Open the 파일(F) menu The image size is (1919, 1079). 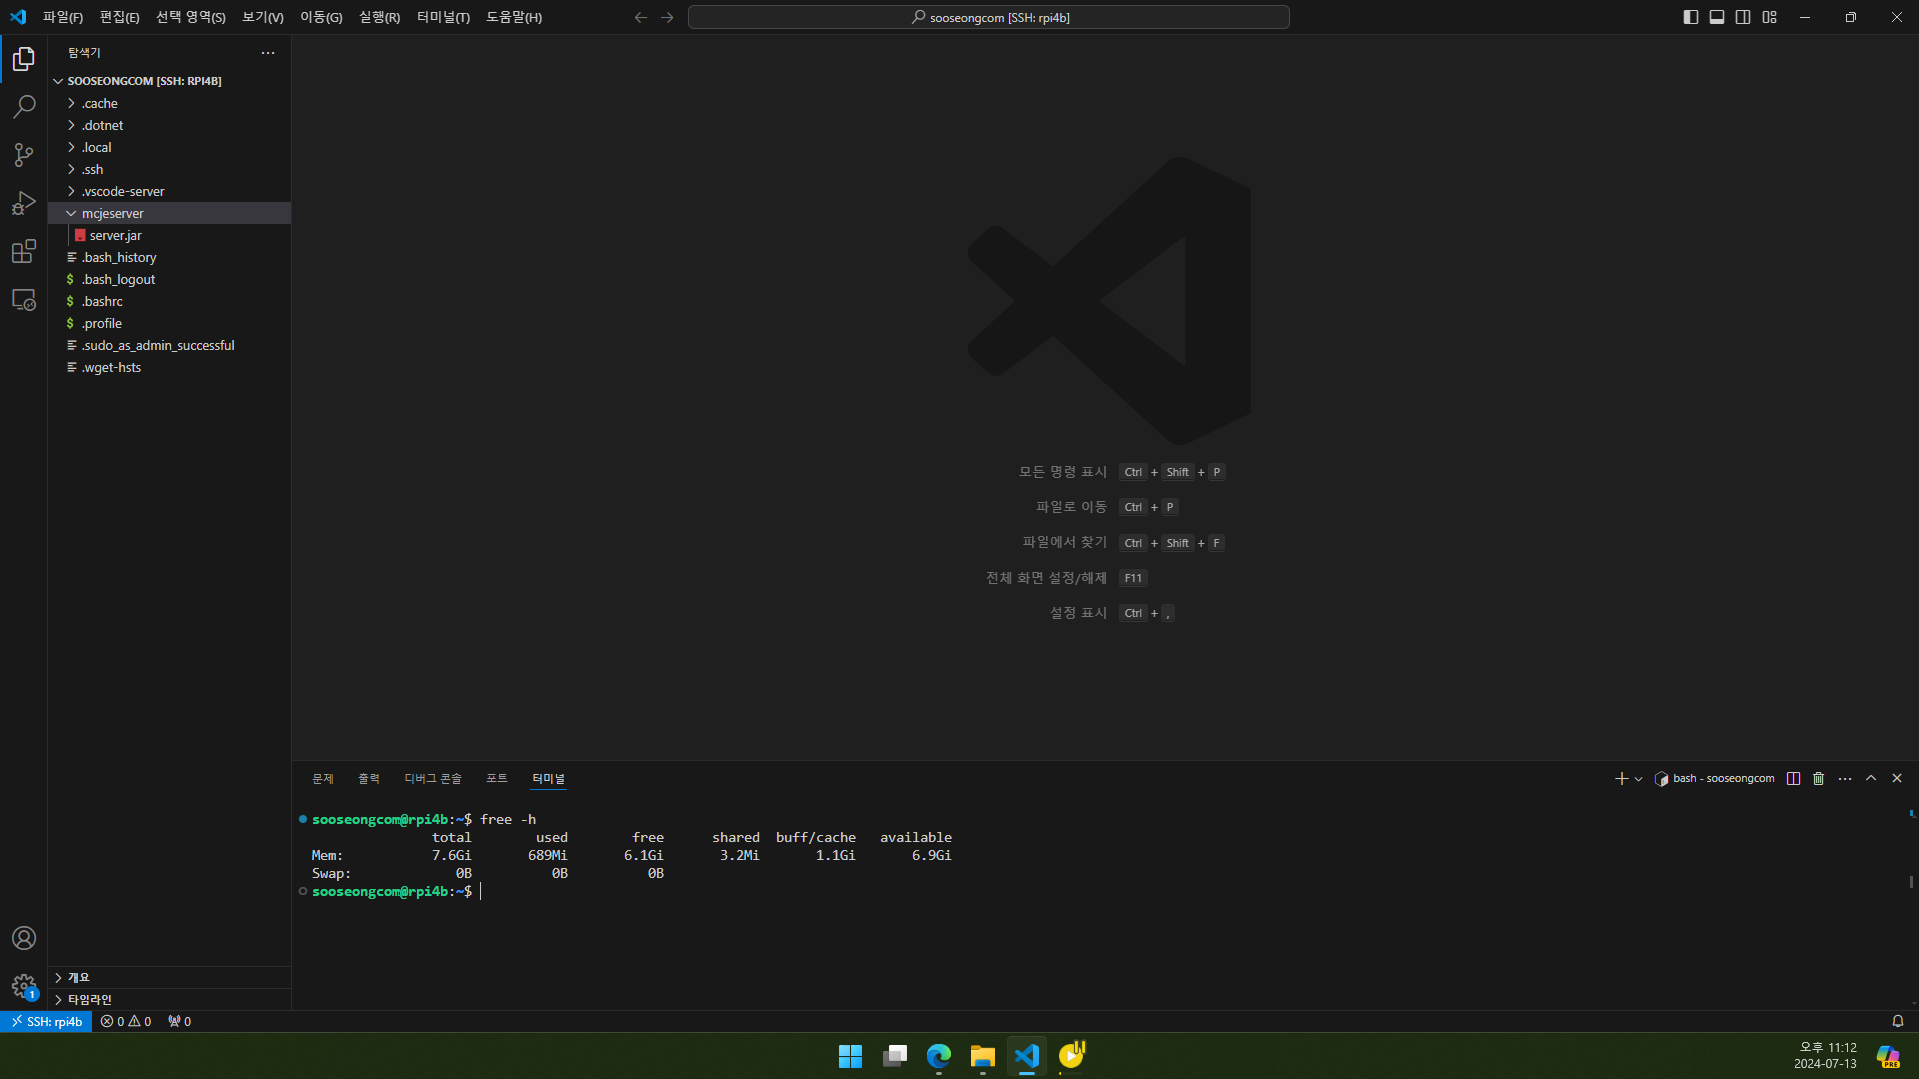(63, 17)
